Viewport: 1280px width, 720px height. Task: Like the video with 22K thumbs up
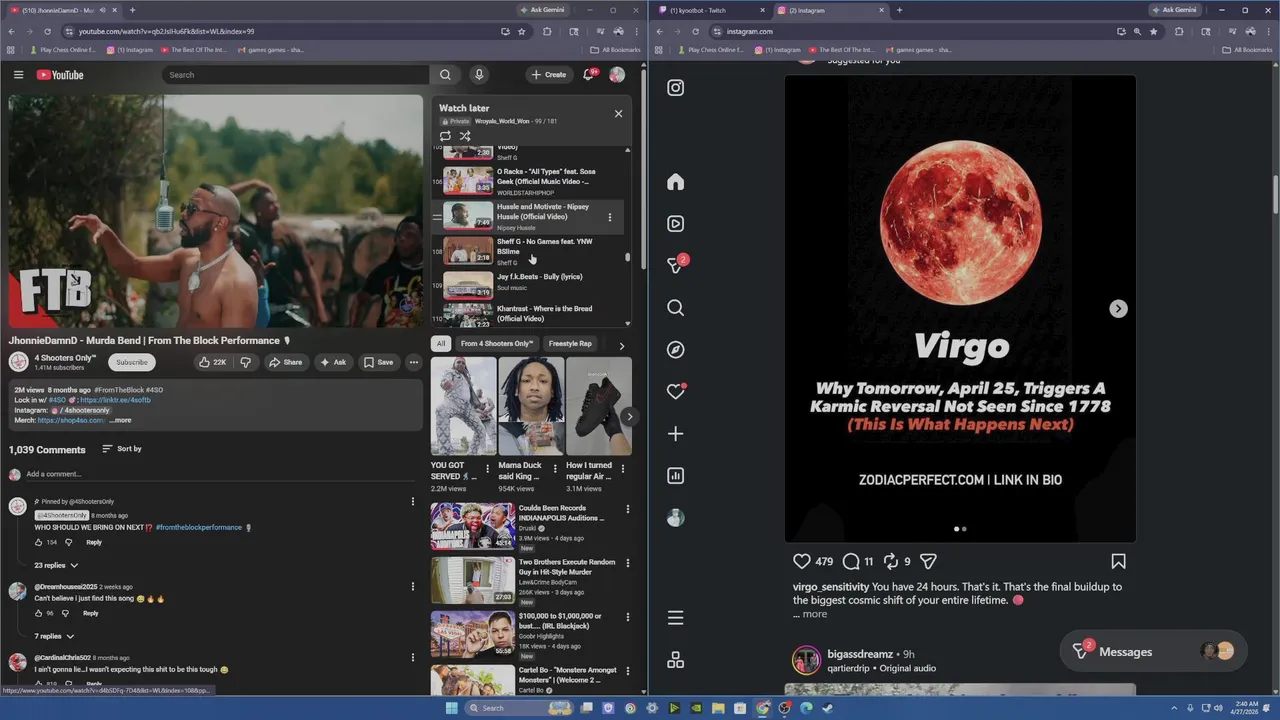212,362
